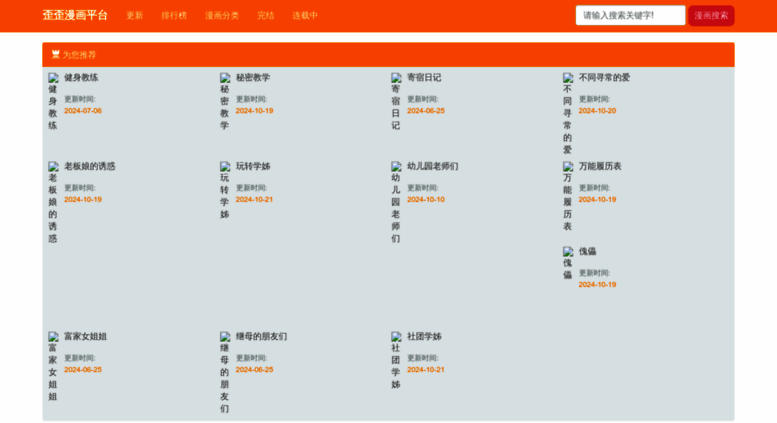Open the 老板娘的诱惑 title link
The height and width of the screenshot is (423, 777).
tap(90, 166)
